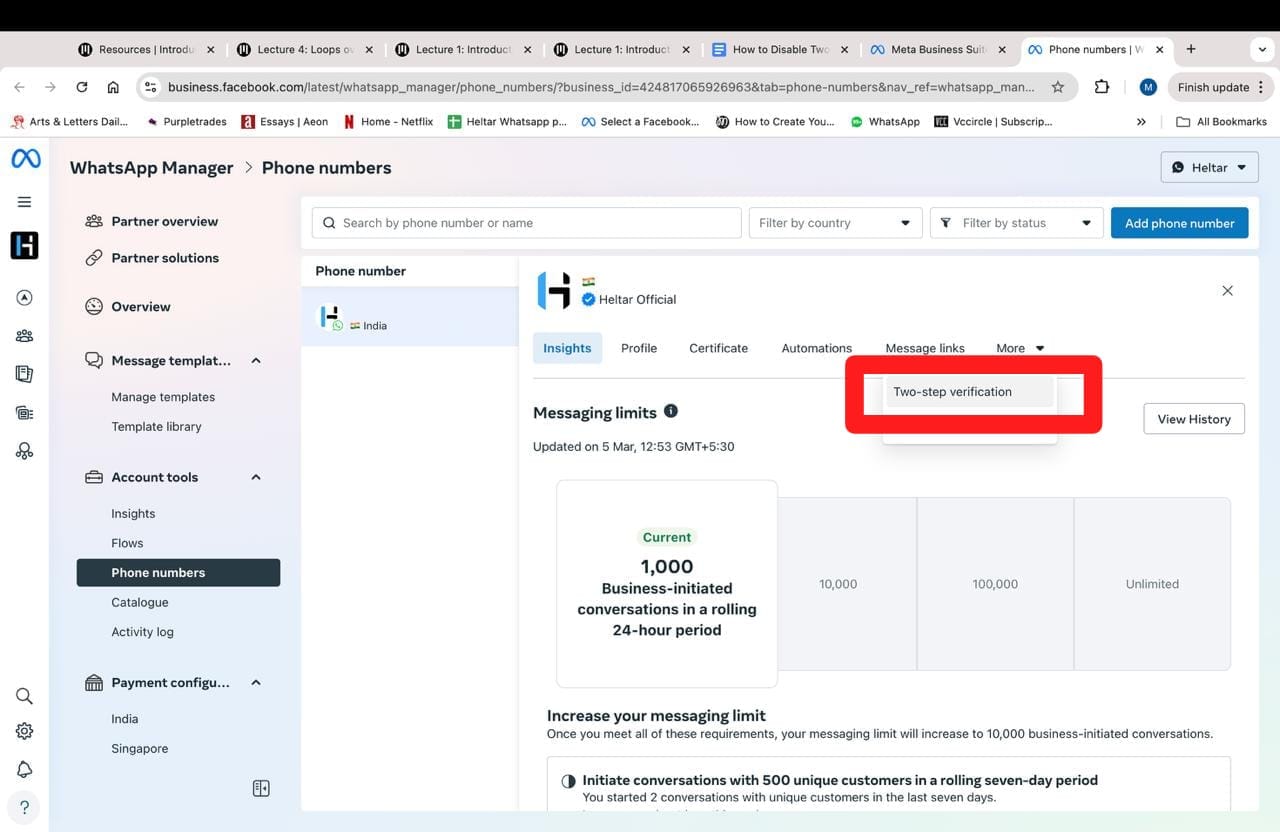Open Manage templates in sidebar
The width and height of the screenshot is (1280, 832).
pos(163,397)
